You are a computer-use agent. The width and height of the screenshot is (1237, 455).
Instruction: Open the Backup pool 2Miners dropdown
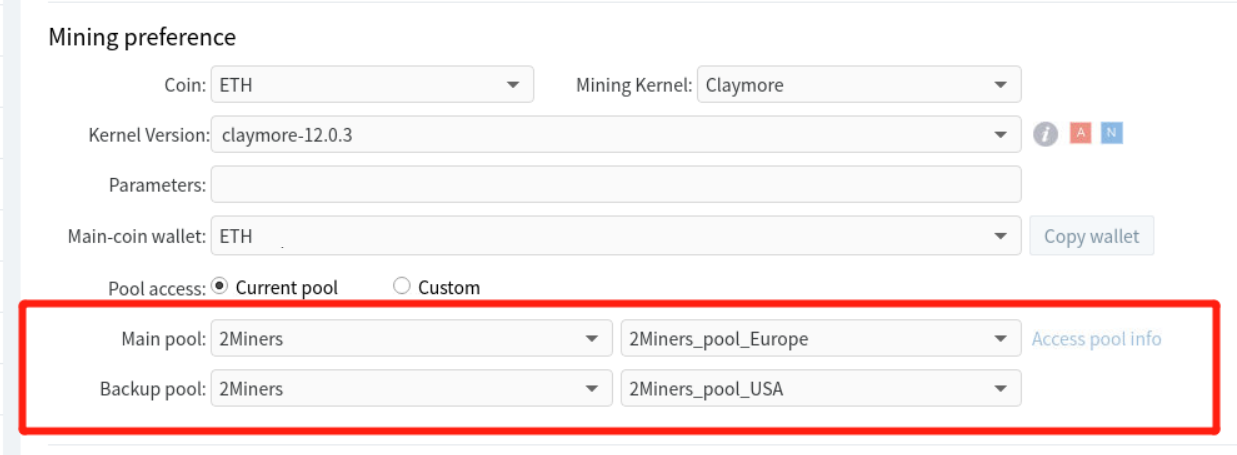(411, 389)
